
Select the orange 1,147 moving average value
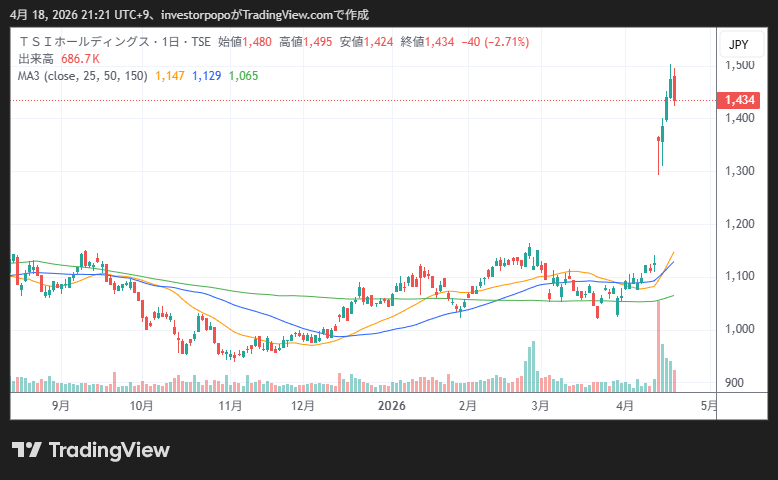(170, 76)
